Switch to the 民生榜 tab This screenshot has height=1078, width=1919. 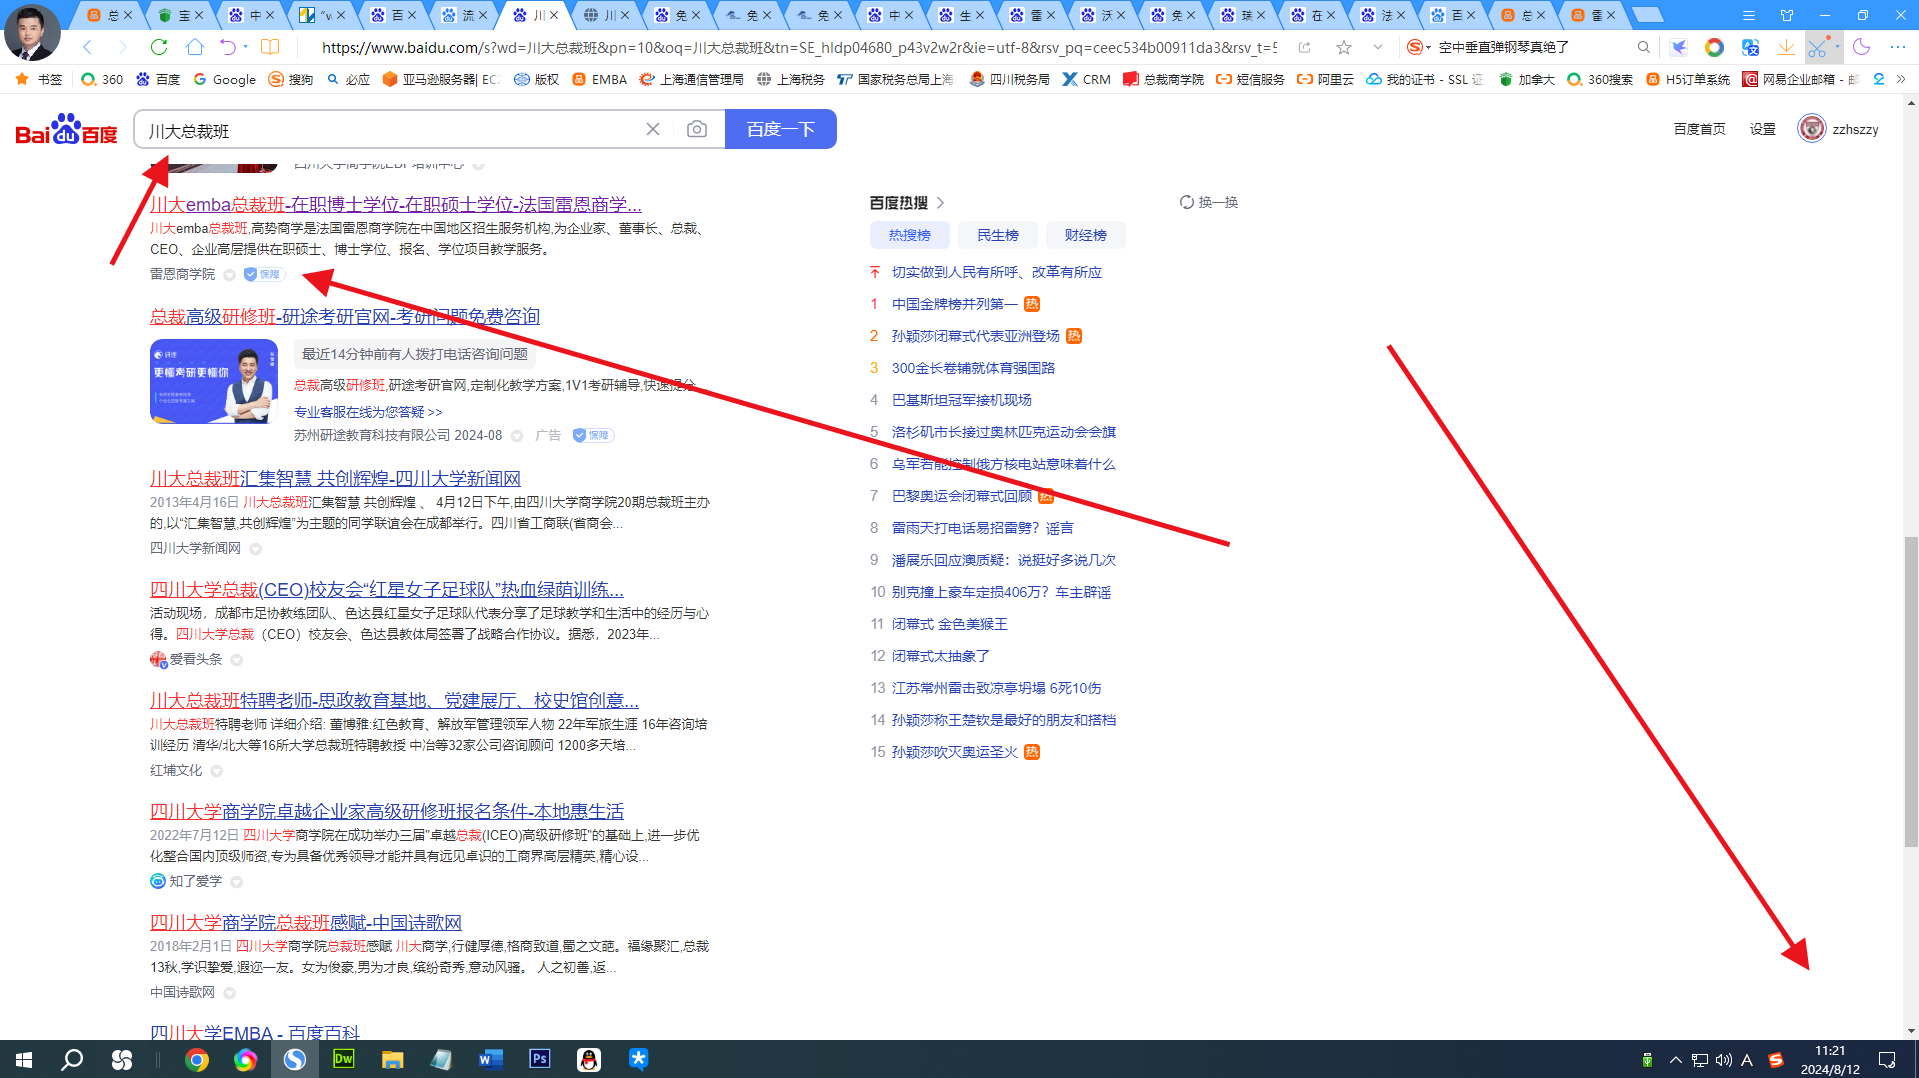(997, 235)
